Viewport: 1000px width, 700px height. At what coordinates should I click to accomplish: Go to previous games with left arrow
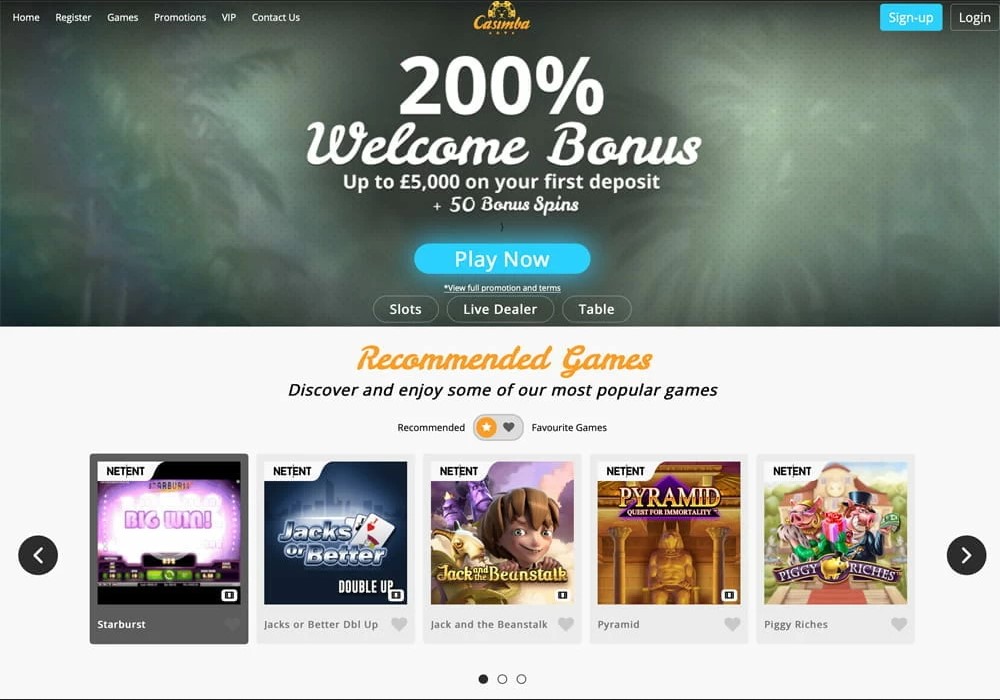(38, 555)
